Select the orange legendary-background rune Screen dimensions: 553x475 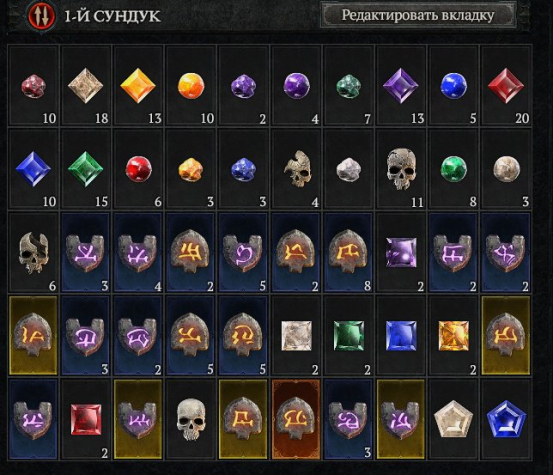point(296,419)
